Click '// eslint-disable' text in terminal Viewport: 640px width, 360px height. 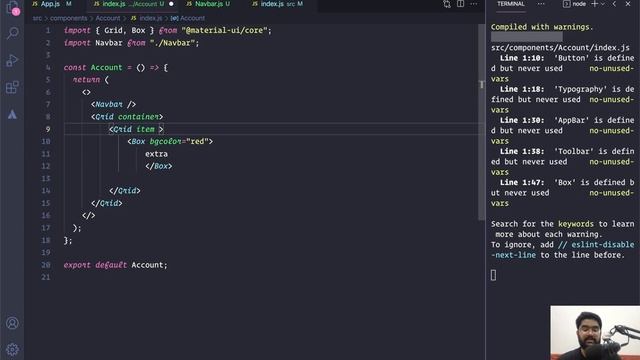[596, 244]
